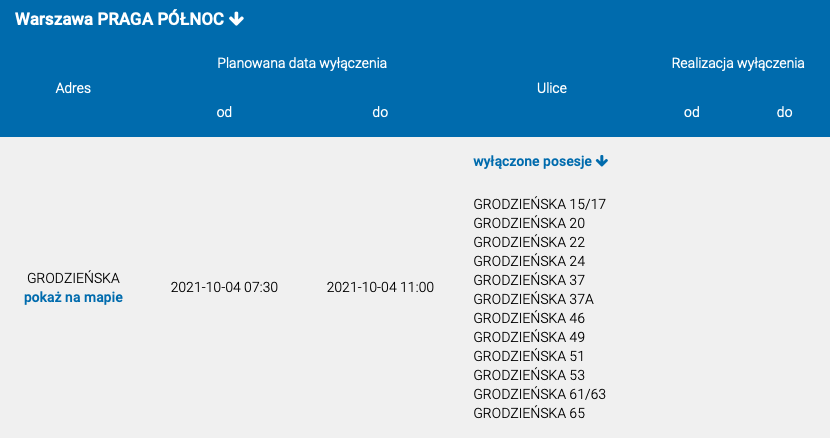The height and width of the screenshot is (440, 830).
Task: Click the planned start time 2021-10-04 07:30
Action: (x=224, y=288)
